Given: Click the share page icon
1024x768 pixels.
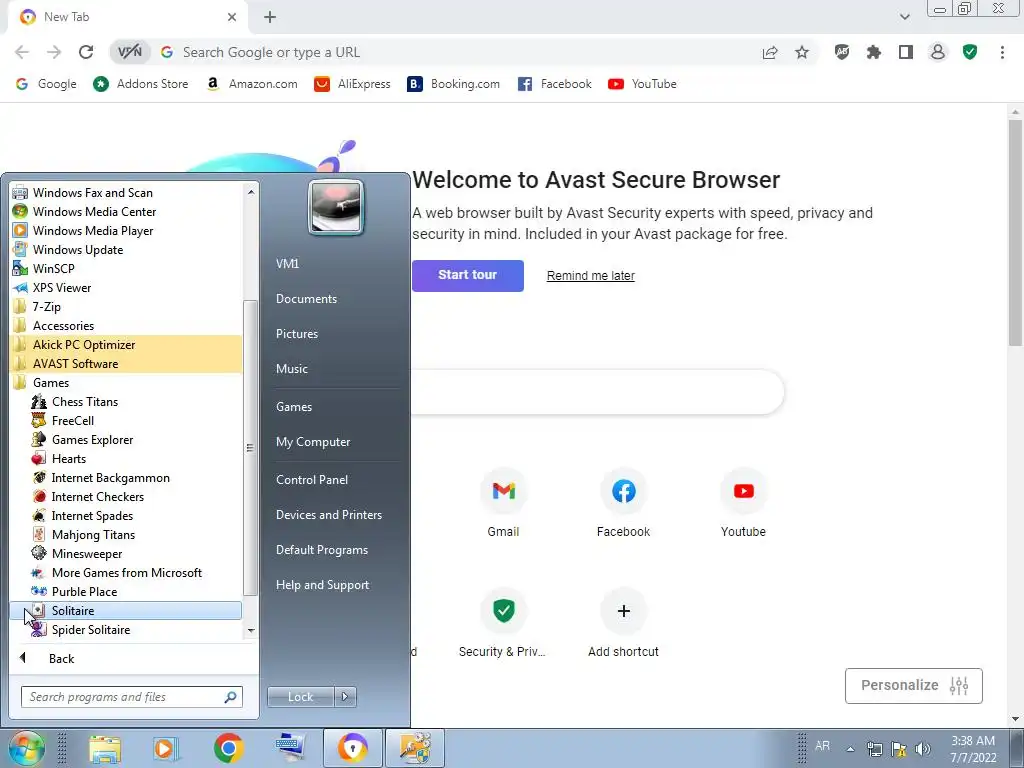Looking at the screenshot, I should (x=770, y=52).
